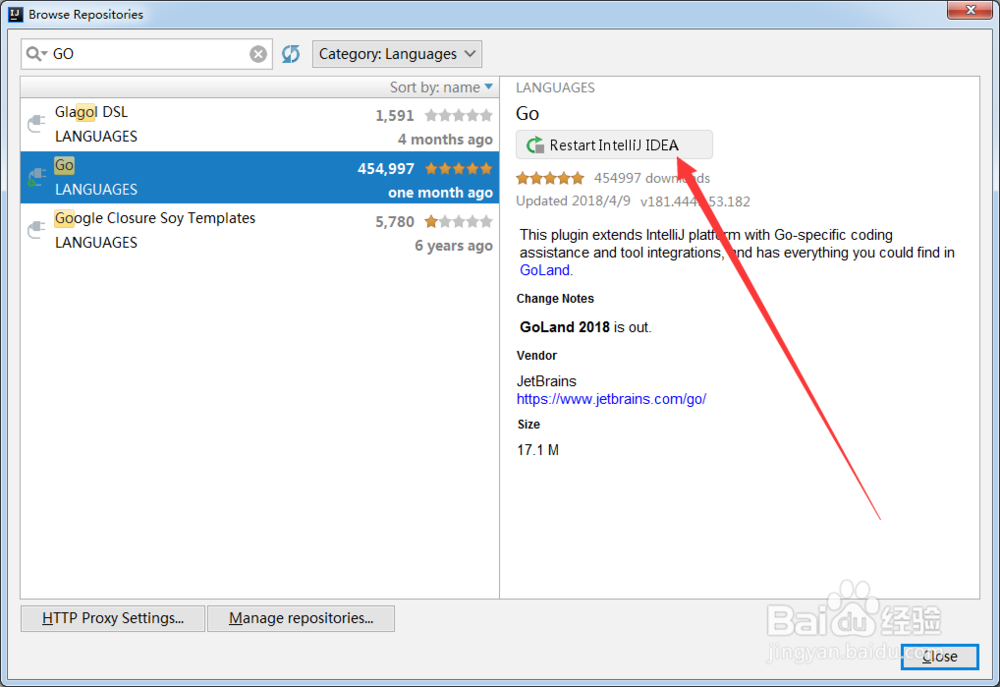Screen dimensions: 1000x687
Task: Click the Go heading in details panel
Action: click(x=527, y=114)
